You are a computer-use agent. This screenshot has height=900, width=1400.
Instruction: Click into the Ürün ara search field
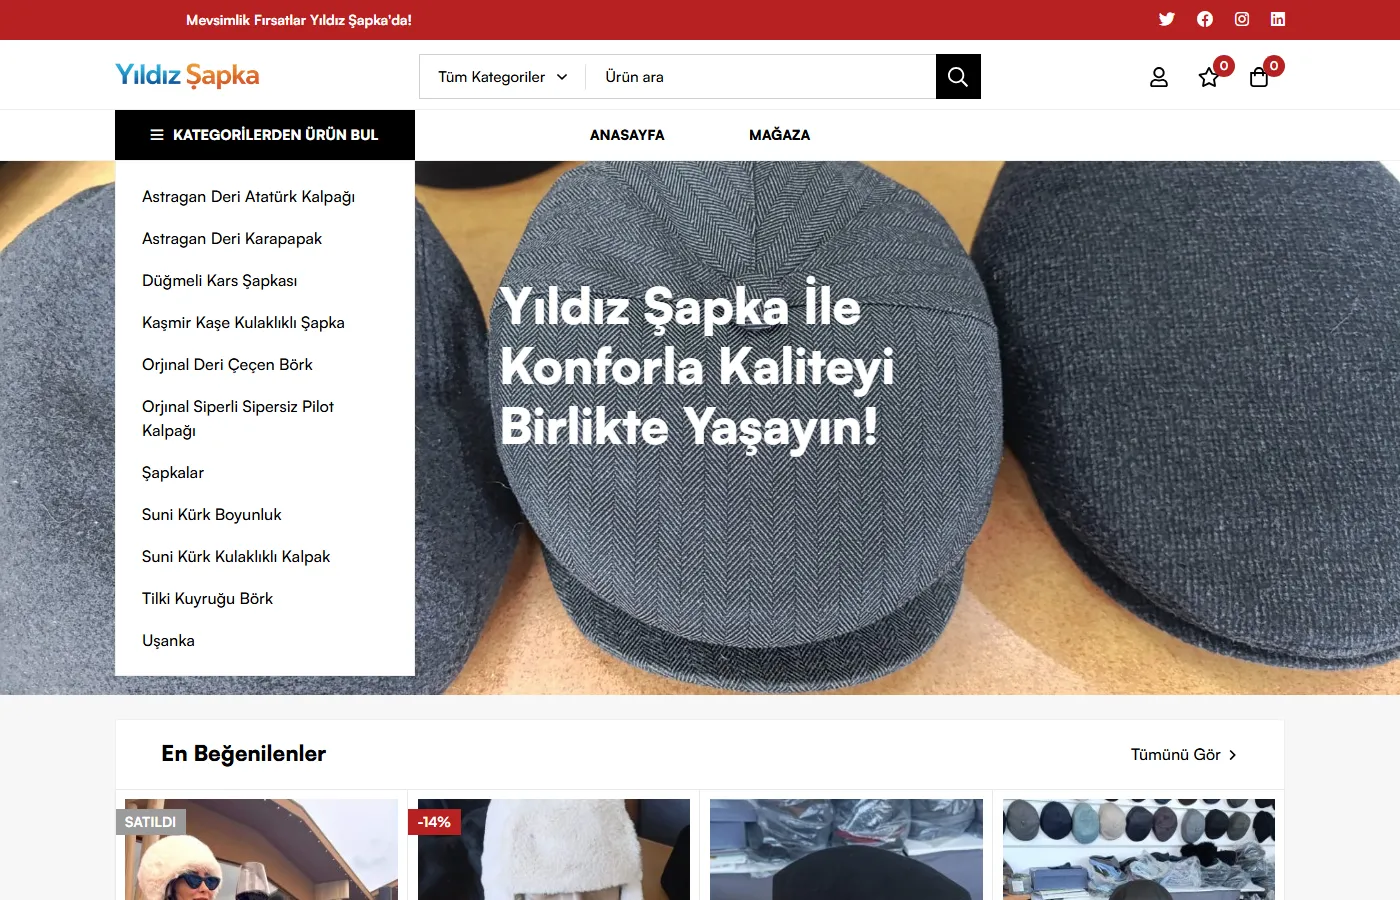pos(761,77)
